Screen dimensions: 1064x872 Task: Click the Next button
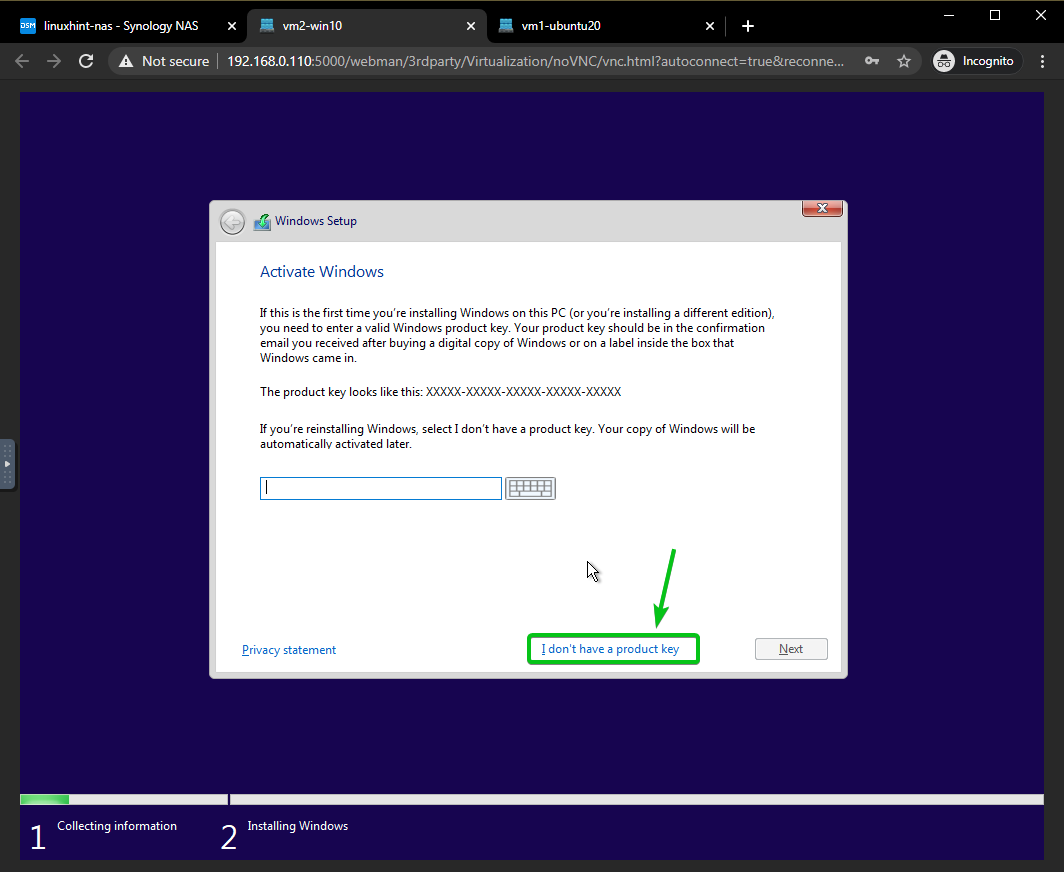click(x=791, y=649)
